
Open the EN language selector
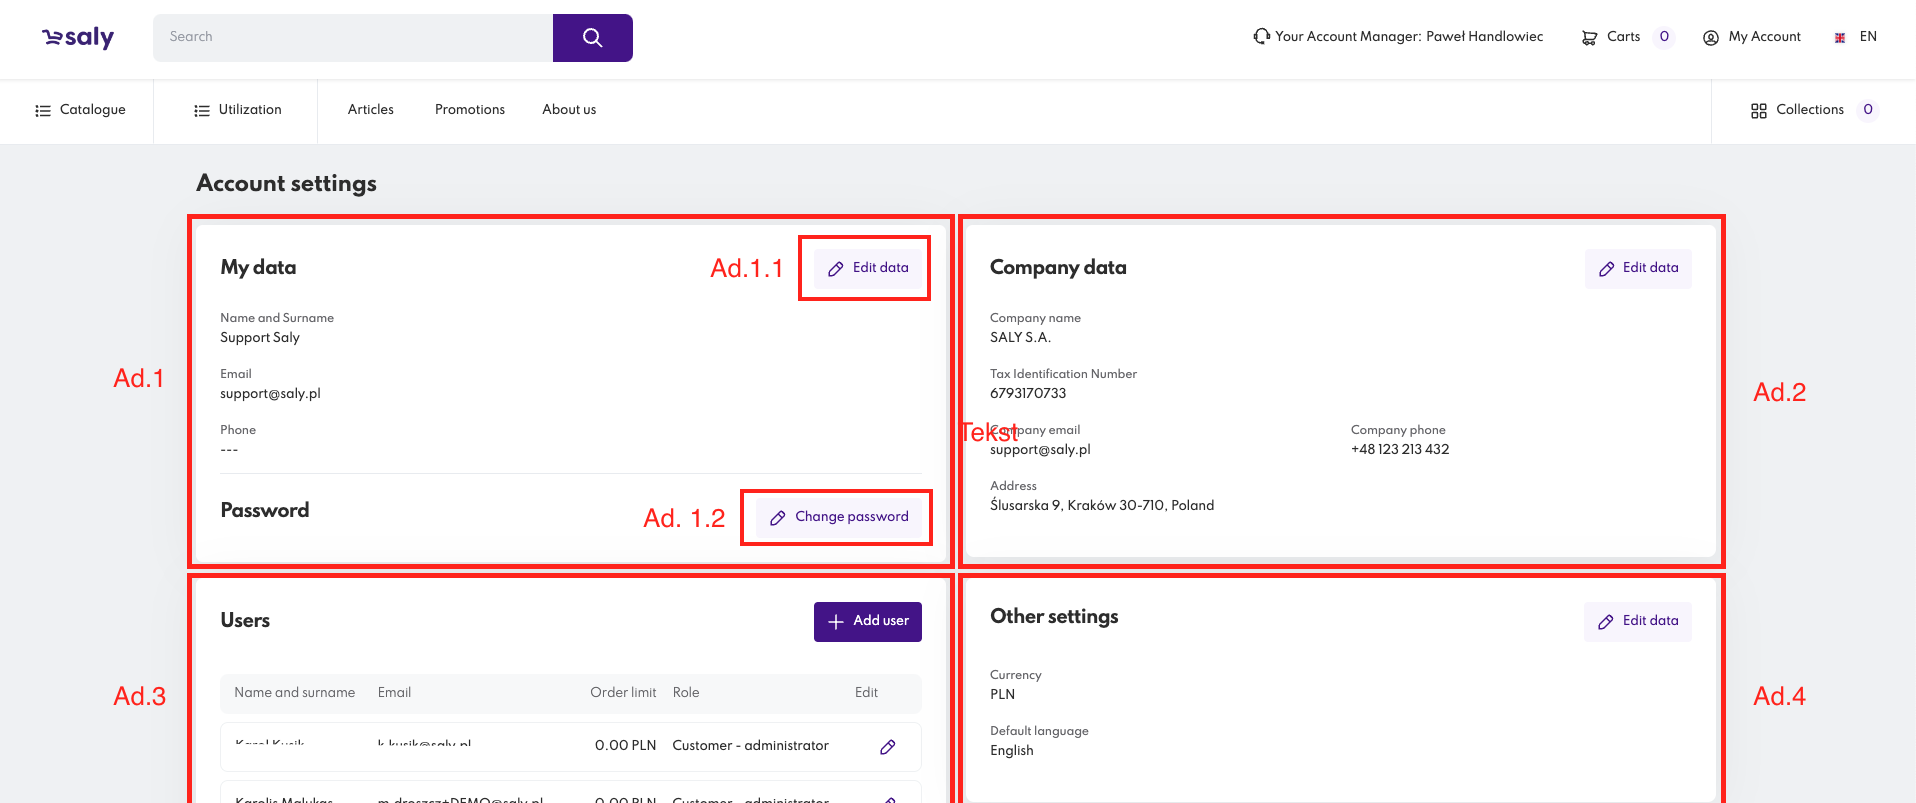(1867, 37)
